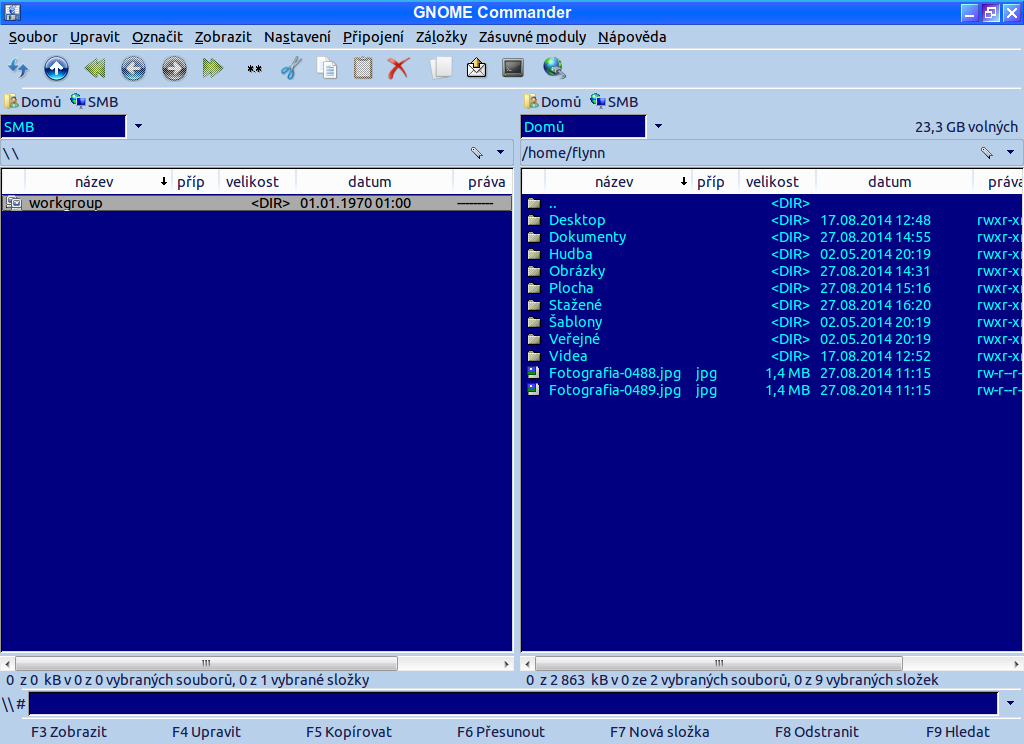Sort right panel by velikost column
Viewport: 1024px width, 744px height.
[777, 182]
